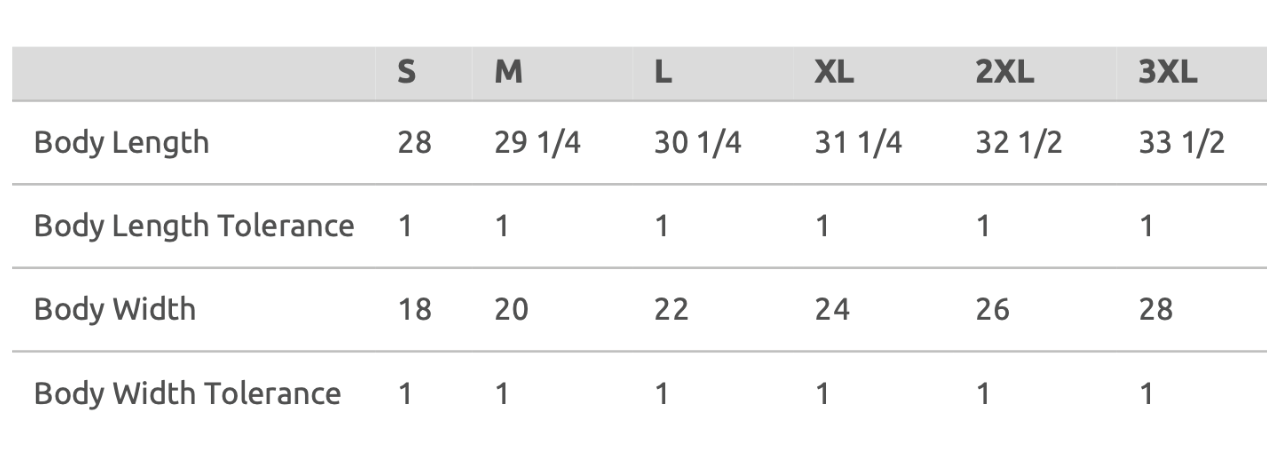This screenshot has height=460, width=1280.
Task: Click Body Length value 32 1/2
Action: pyautogui.click(x=1019, y=143)
